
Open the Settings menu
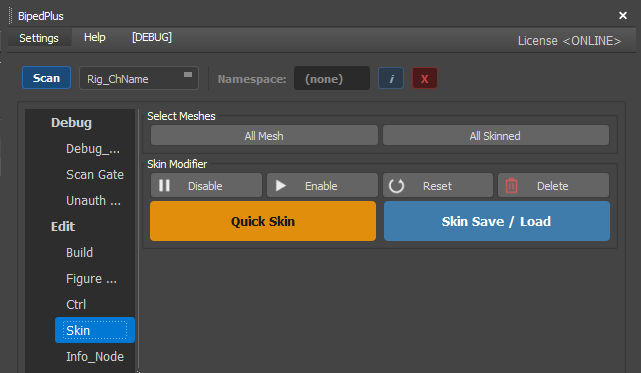click(x=39, y=38)
